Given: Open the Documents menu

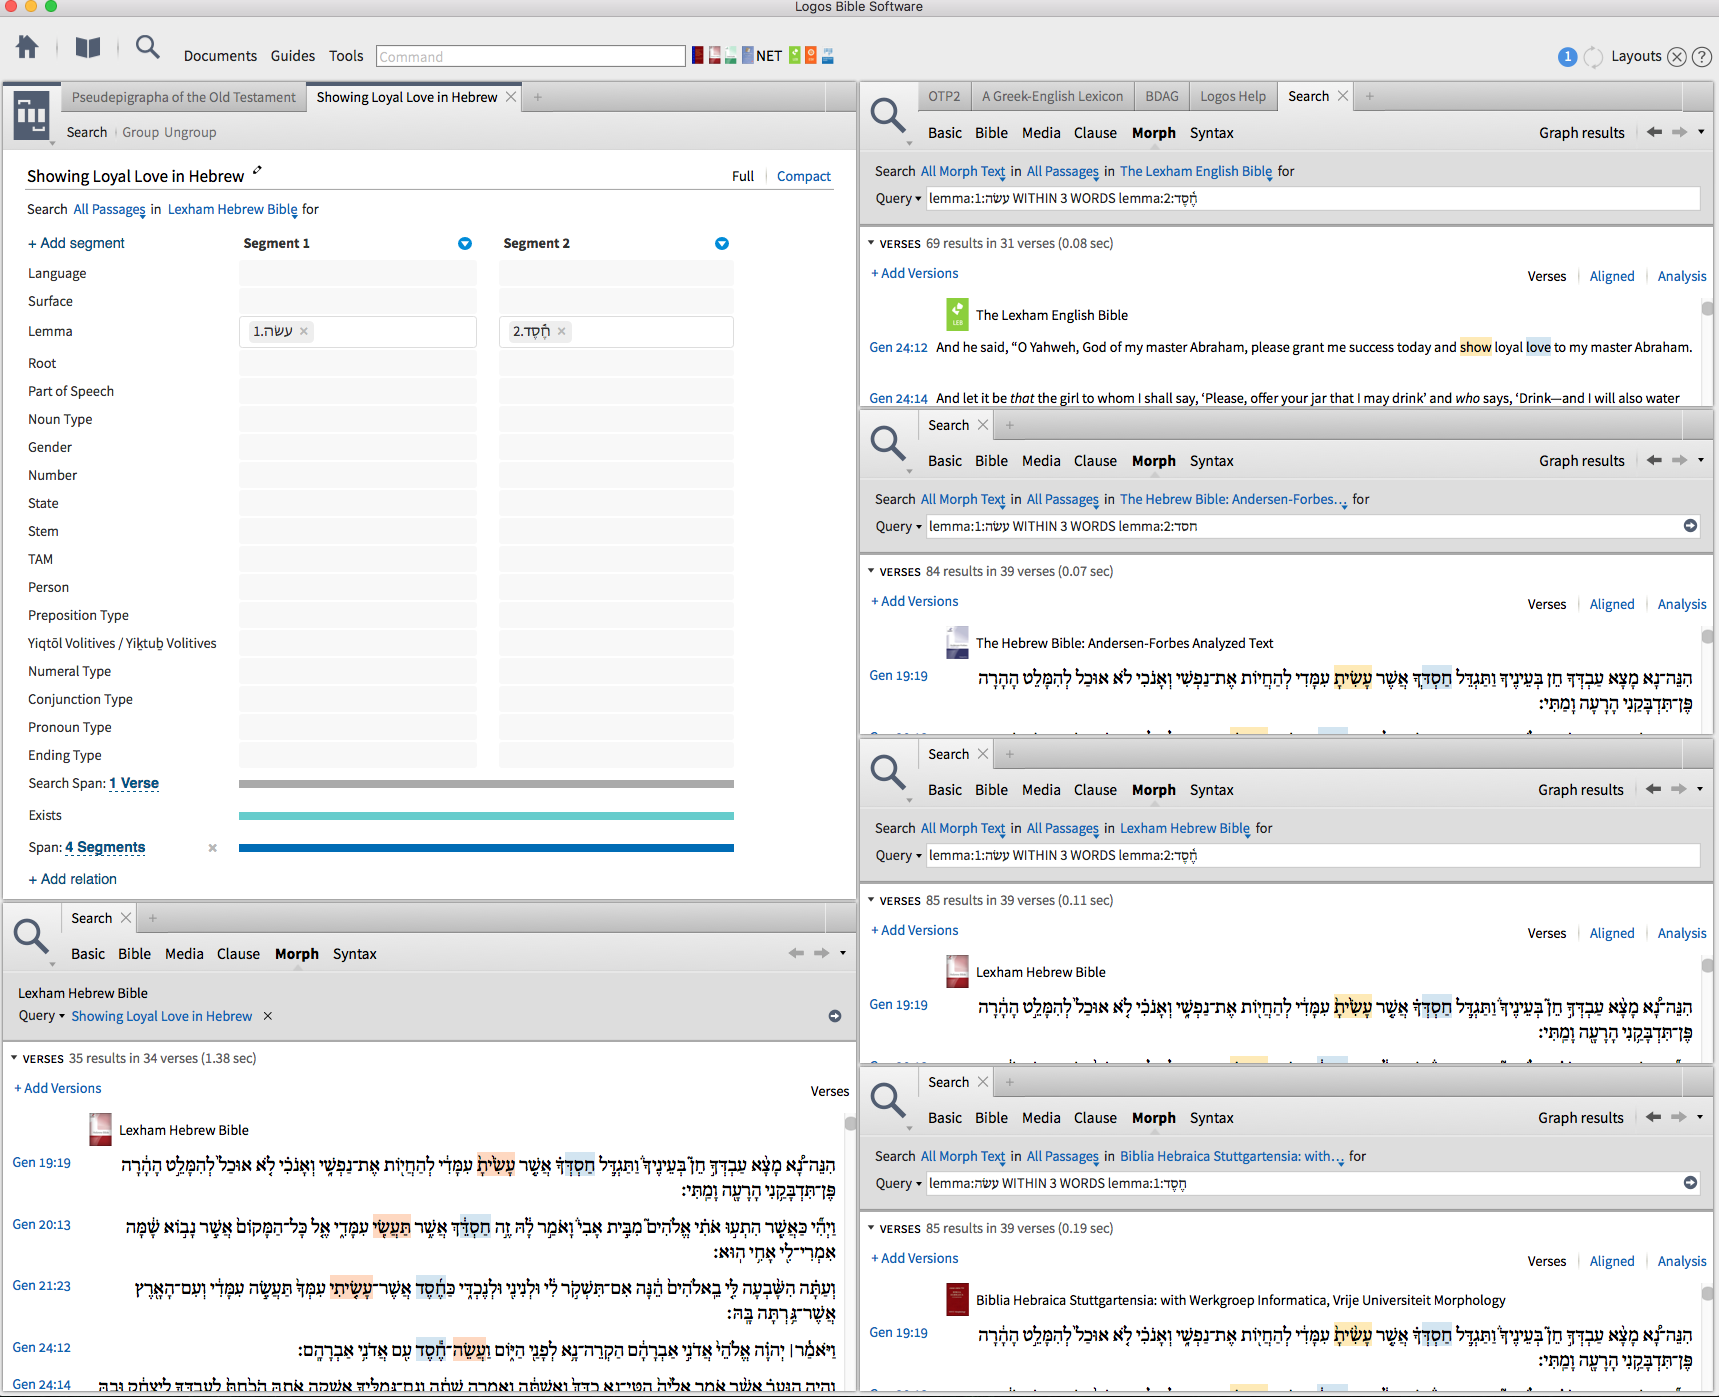Looking at the screenshot, I should click(220, 56).
